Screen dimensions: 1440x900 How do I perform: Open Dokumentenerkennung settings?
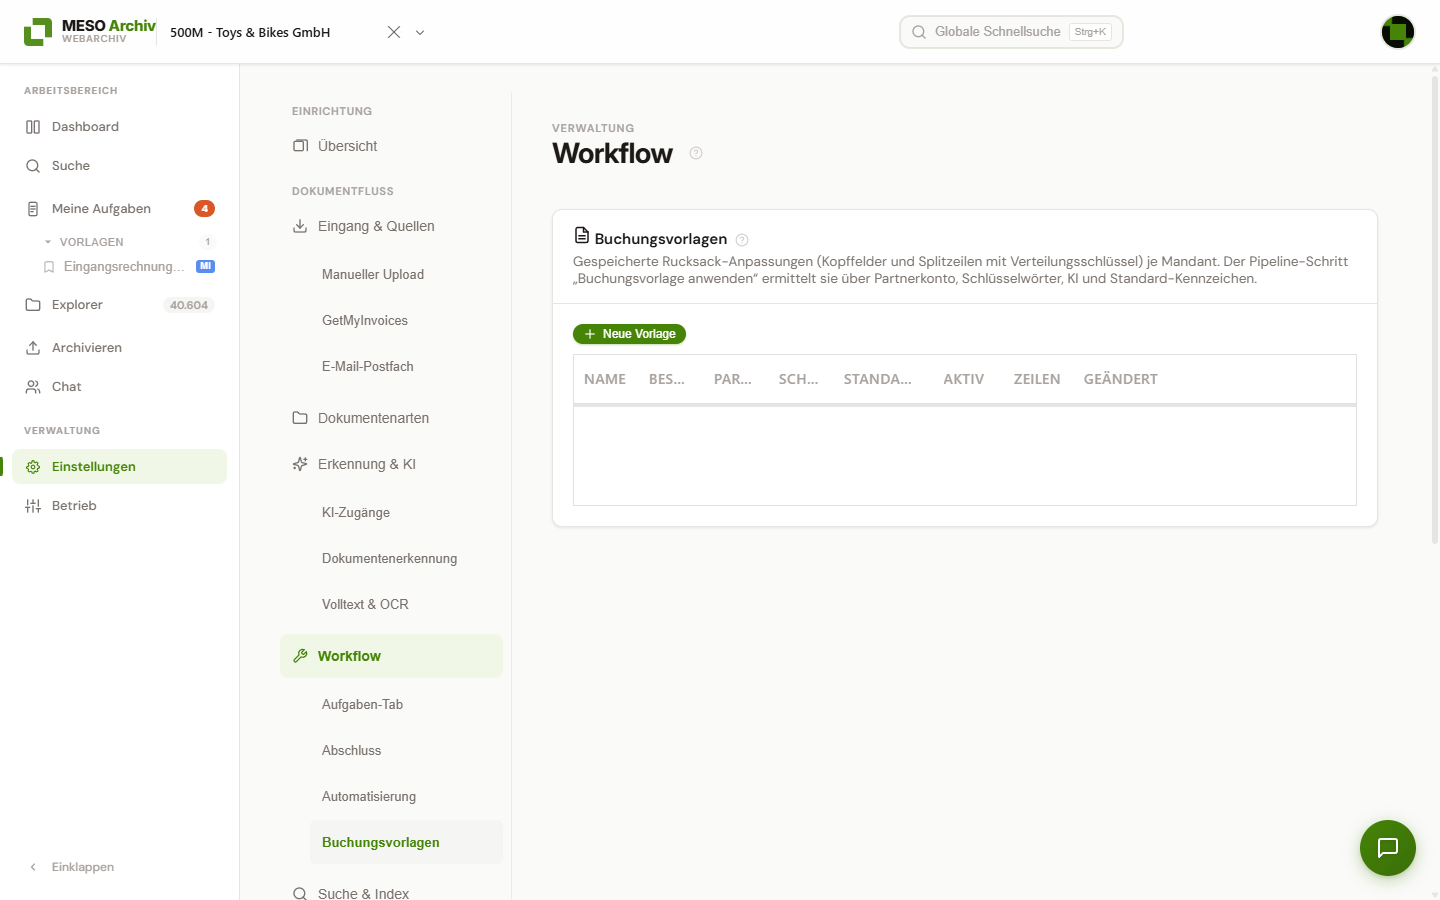tap(406, 558)
